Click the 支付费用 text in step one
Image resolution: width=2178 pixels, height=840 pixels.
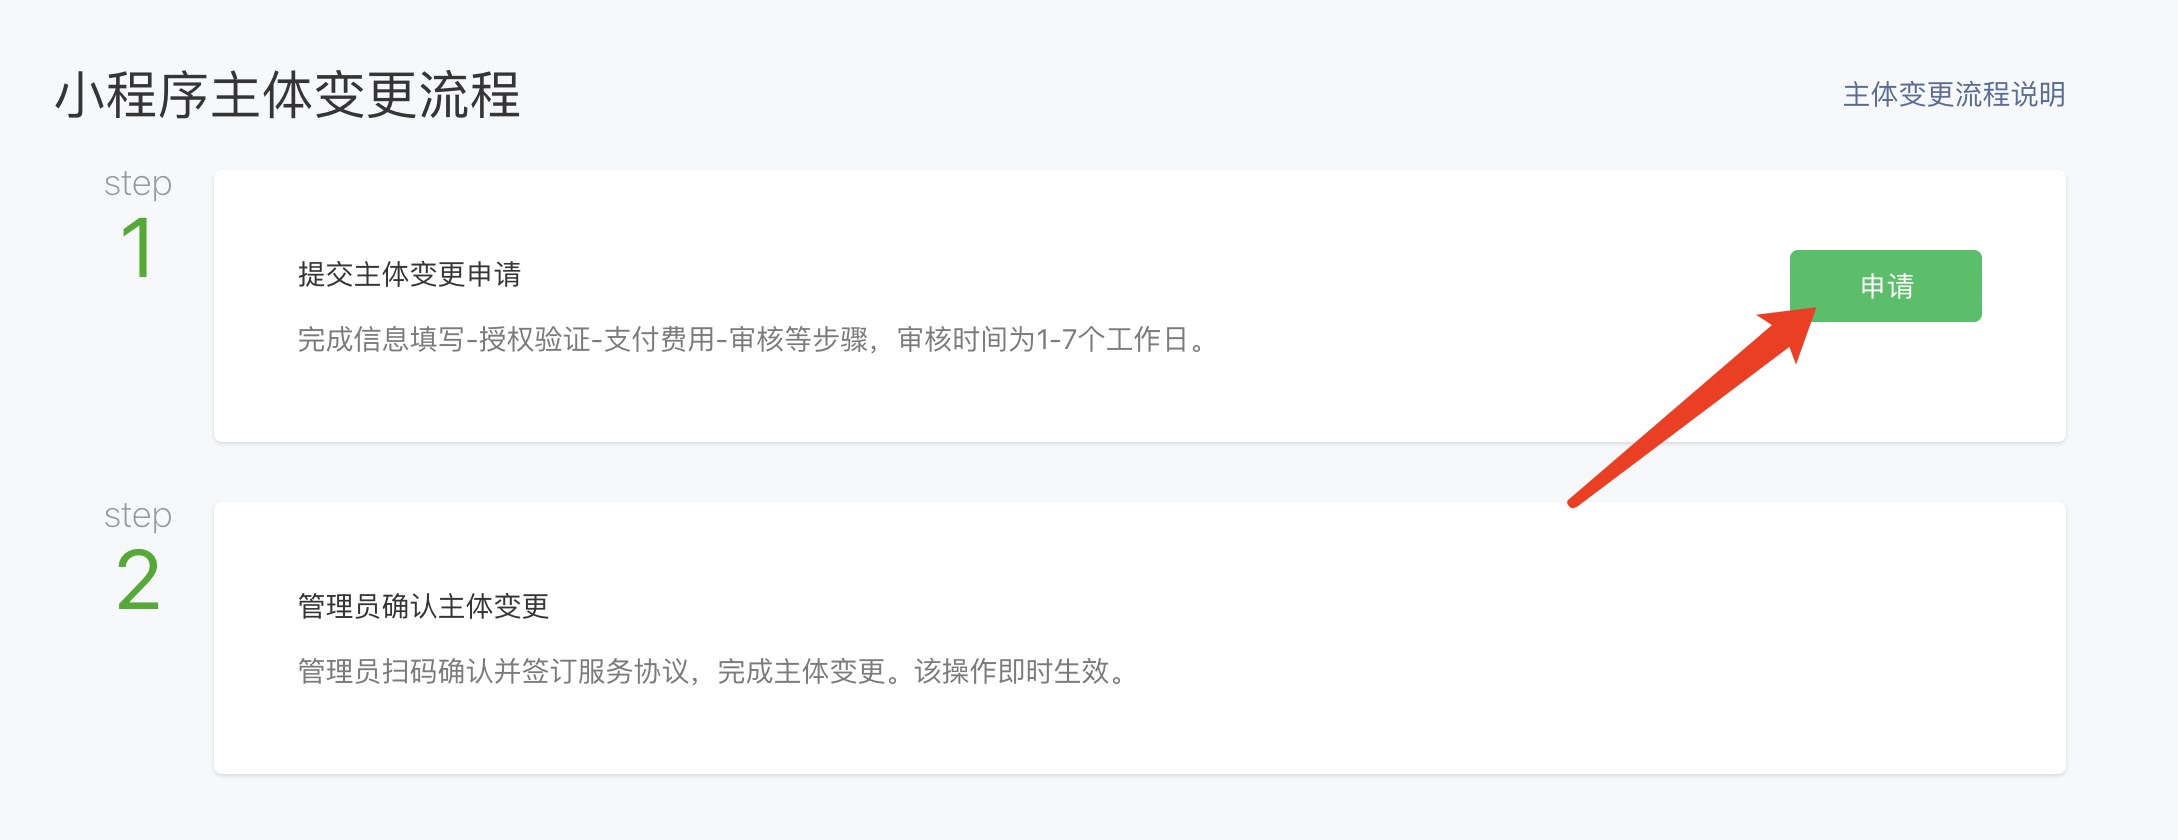click(x=659, y=340)
